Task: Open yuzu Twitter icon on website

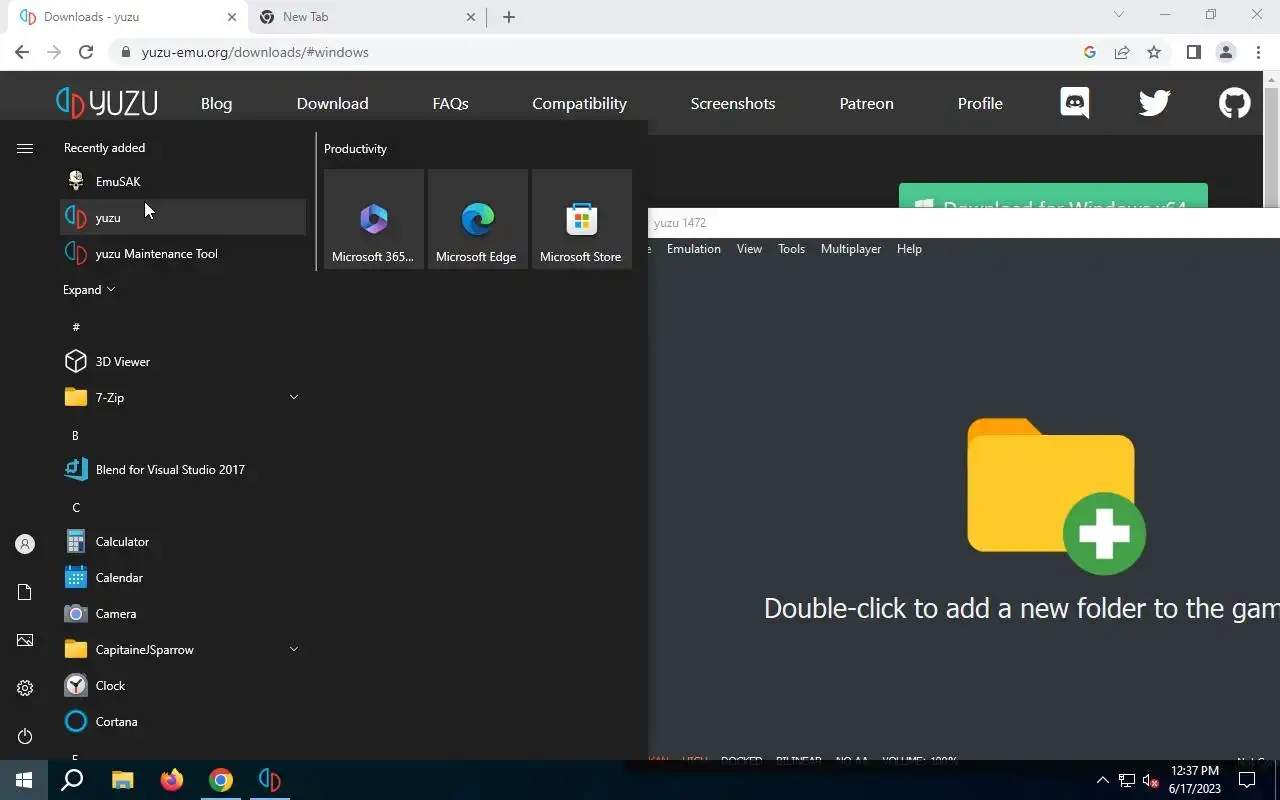Action: tap(1155, 103)
